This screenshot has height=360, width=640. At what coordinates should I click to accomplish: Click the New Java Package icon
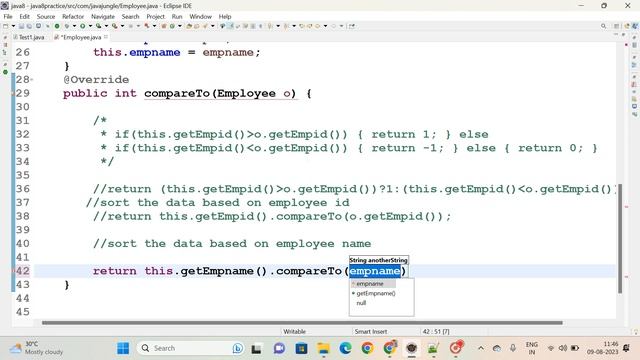coord(164,26)
